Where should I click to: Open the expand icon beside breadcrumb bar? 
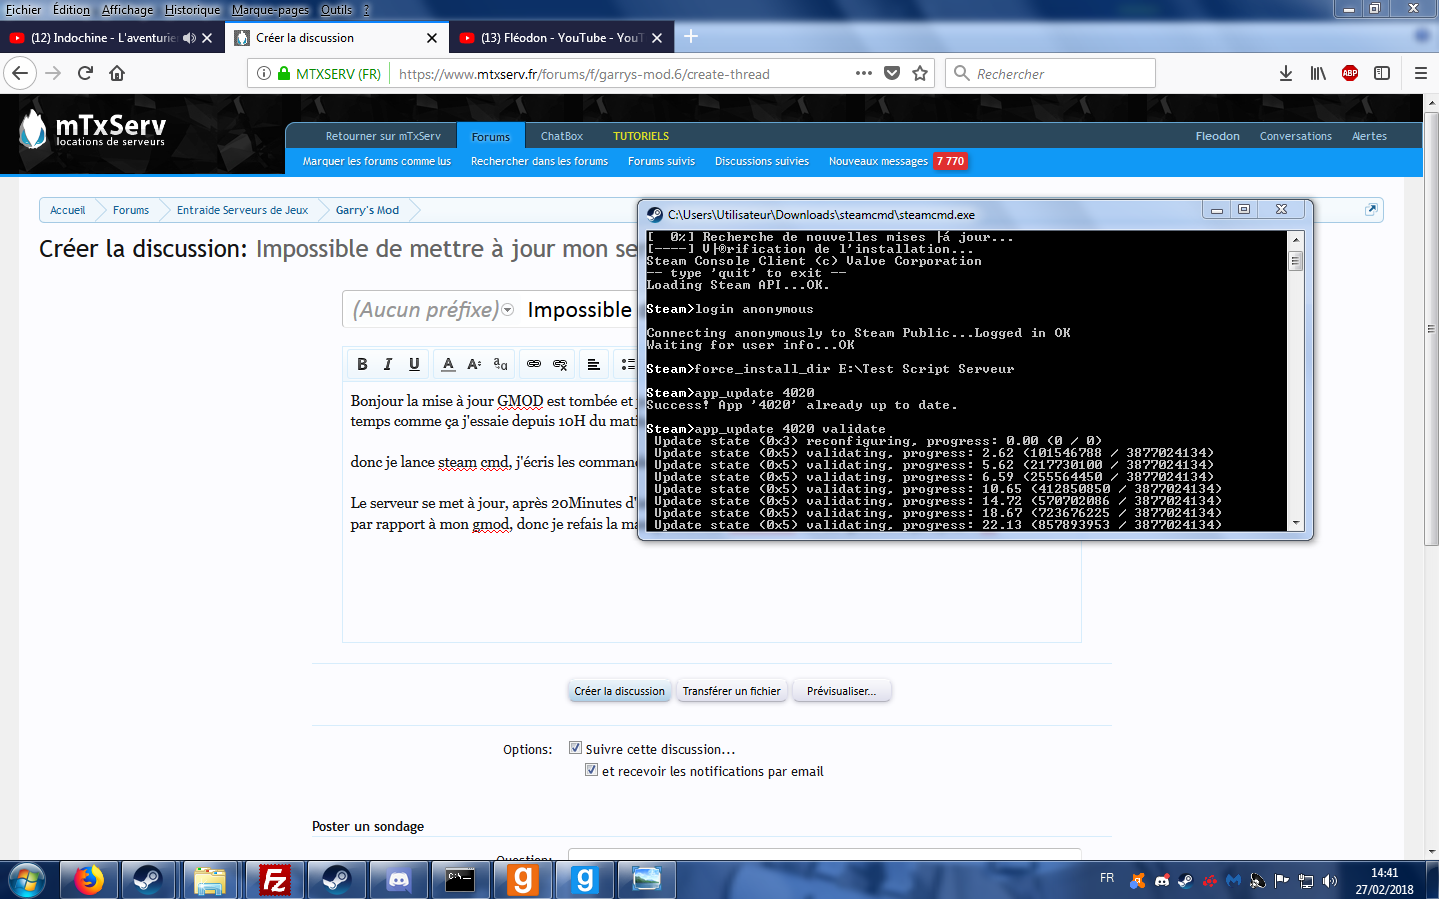pos(1371,209)
